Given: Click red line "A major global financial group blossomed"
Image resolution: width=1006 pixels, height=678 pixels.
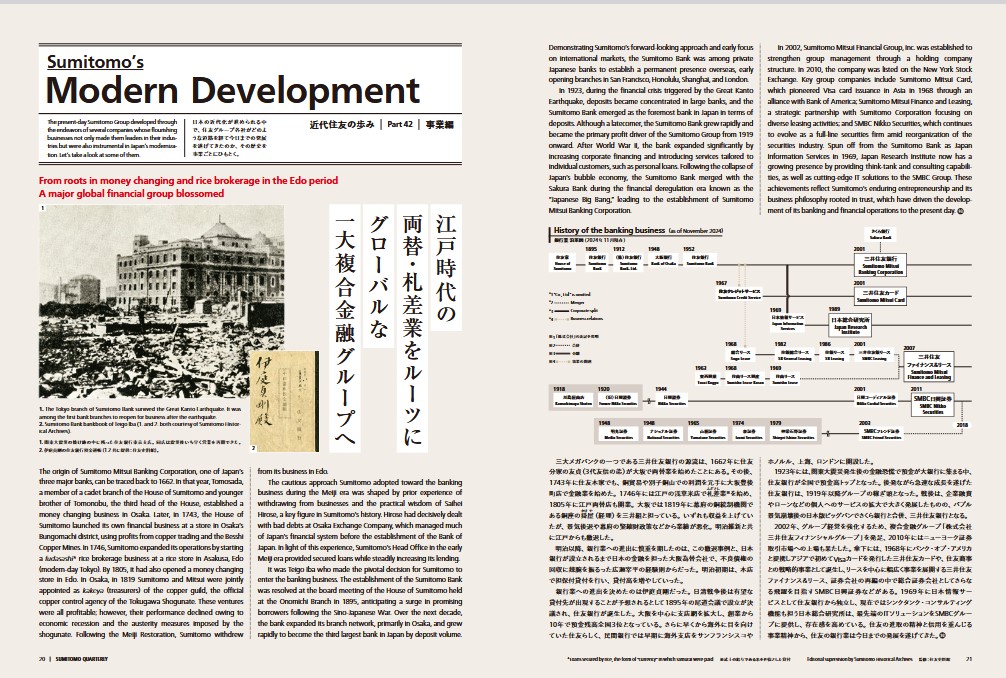Looking at the screenshot, I should 132,194.
